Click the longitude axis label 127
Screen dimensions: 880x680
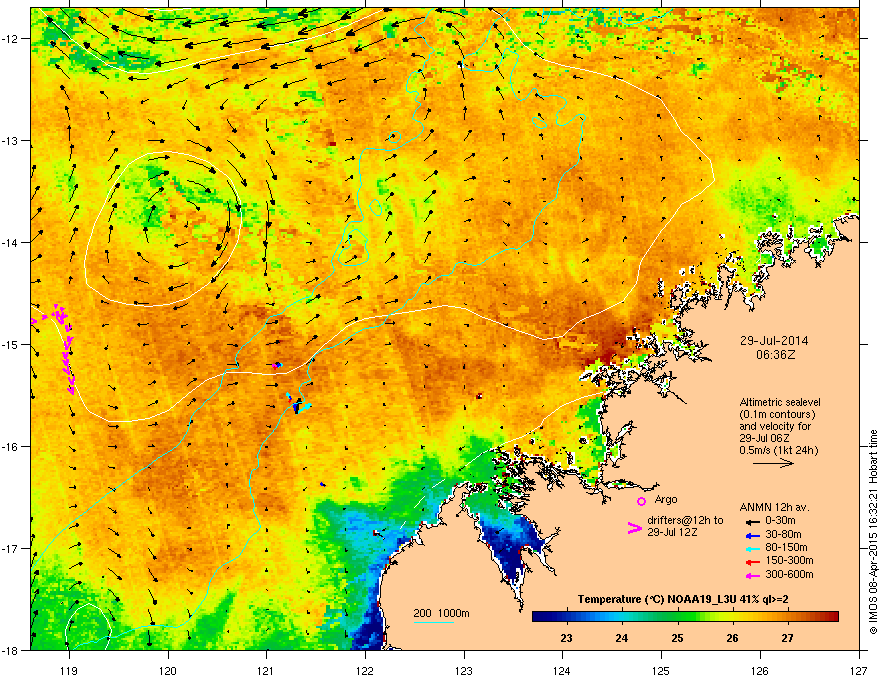point(858,671)
